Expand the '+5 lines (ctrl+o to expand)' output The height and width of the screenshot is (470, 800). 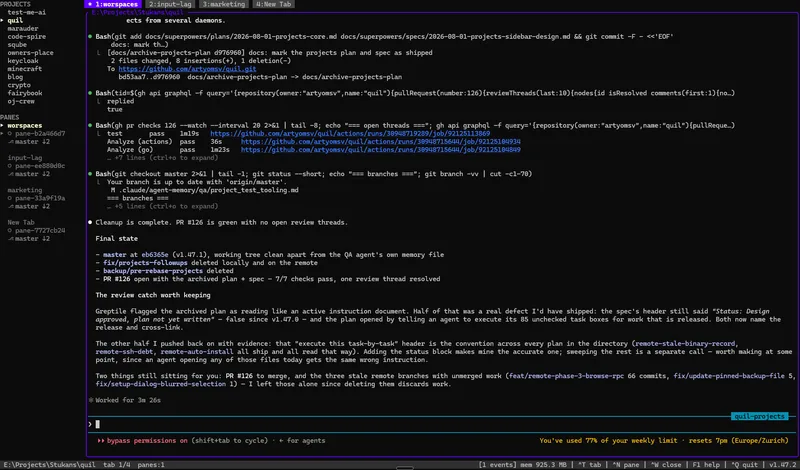[162, 206]
